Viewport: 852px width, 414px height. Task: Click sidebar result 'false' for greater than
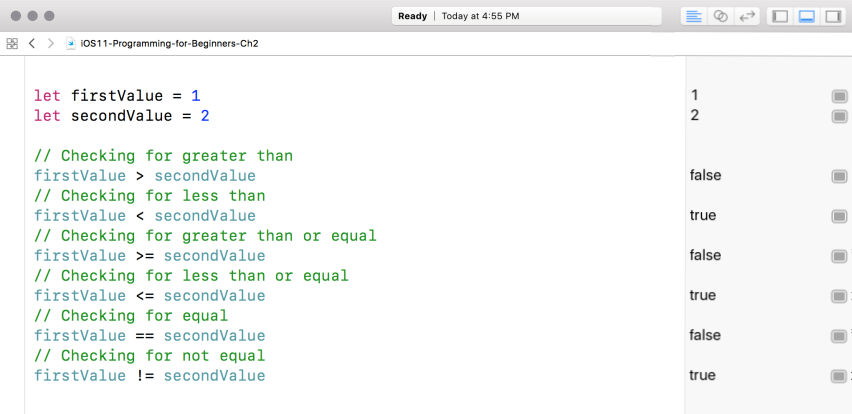click(x=705, y=175)
